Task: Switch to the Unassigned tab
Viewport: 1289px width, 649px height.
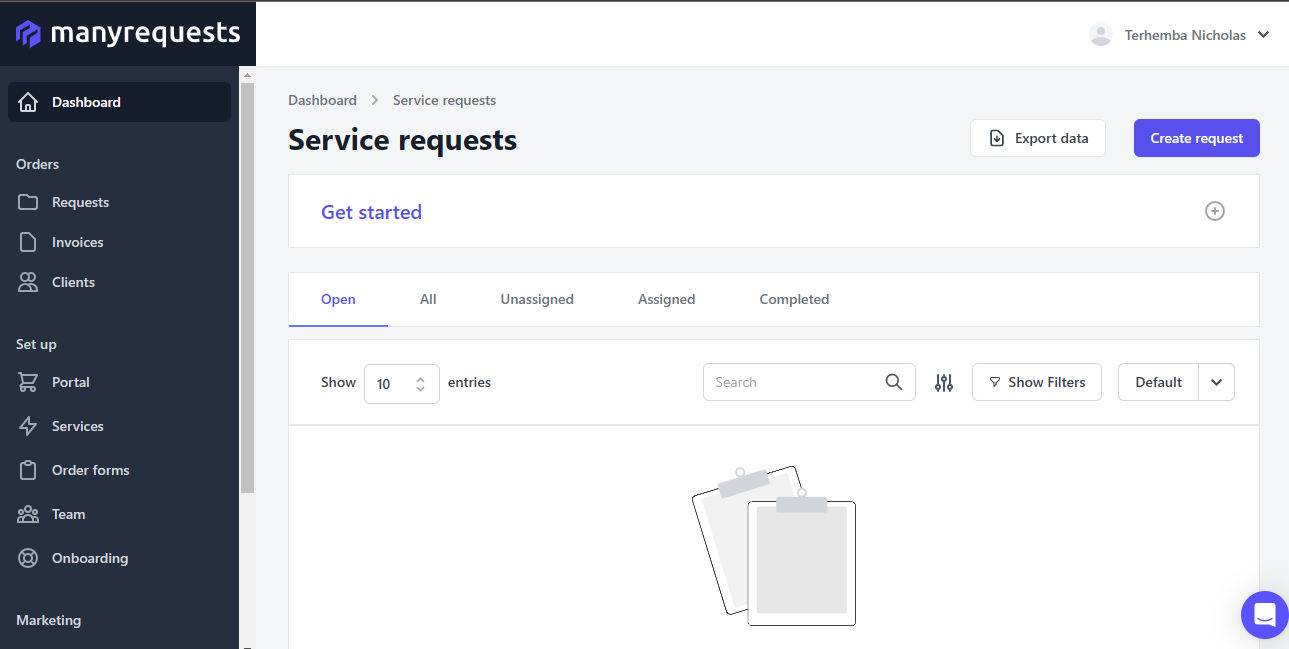Action: point(536,298)
